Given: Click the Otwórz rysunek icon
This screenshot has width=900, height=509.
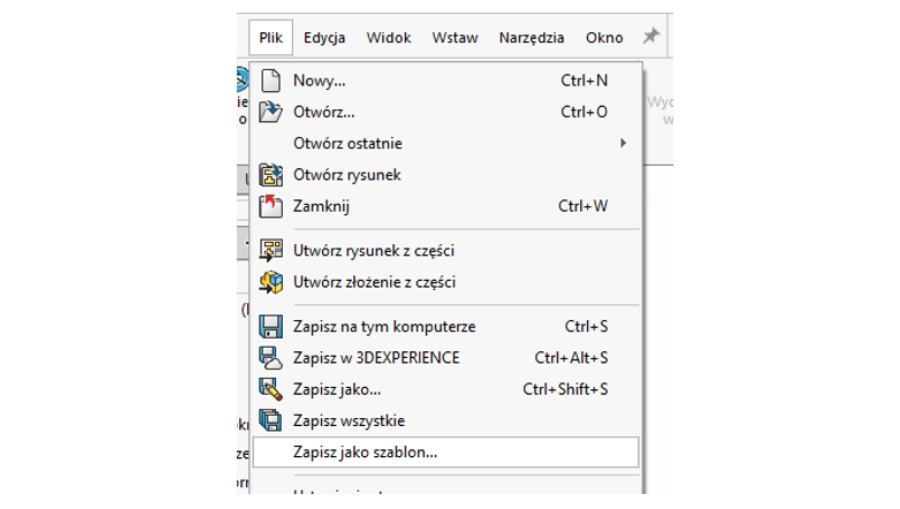Looking at the screenshot, I should [270, 174].
